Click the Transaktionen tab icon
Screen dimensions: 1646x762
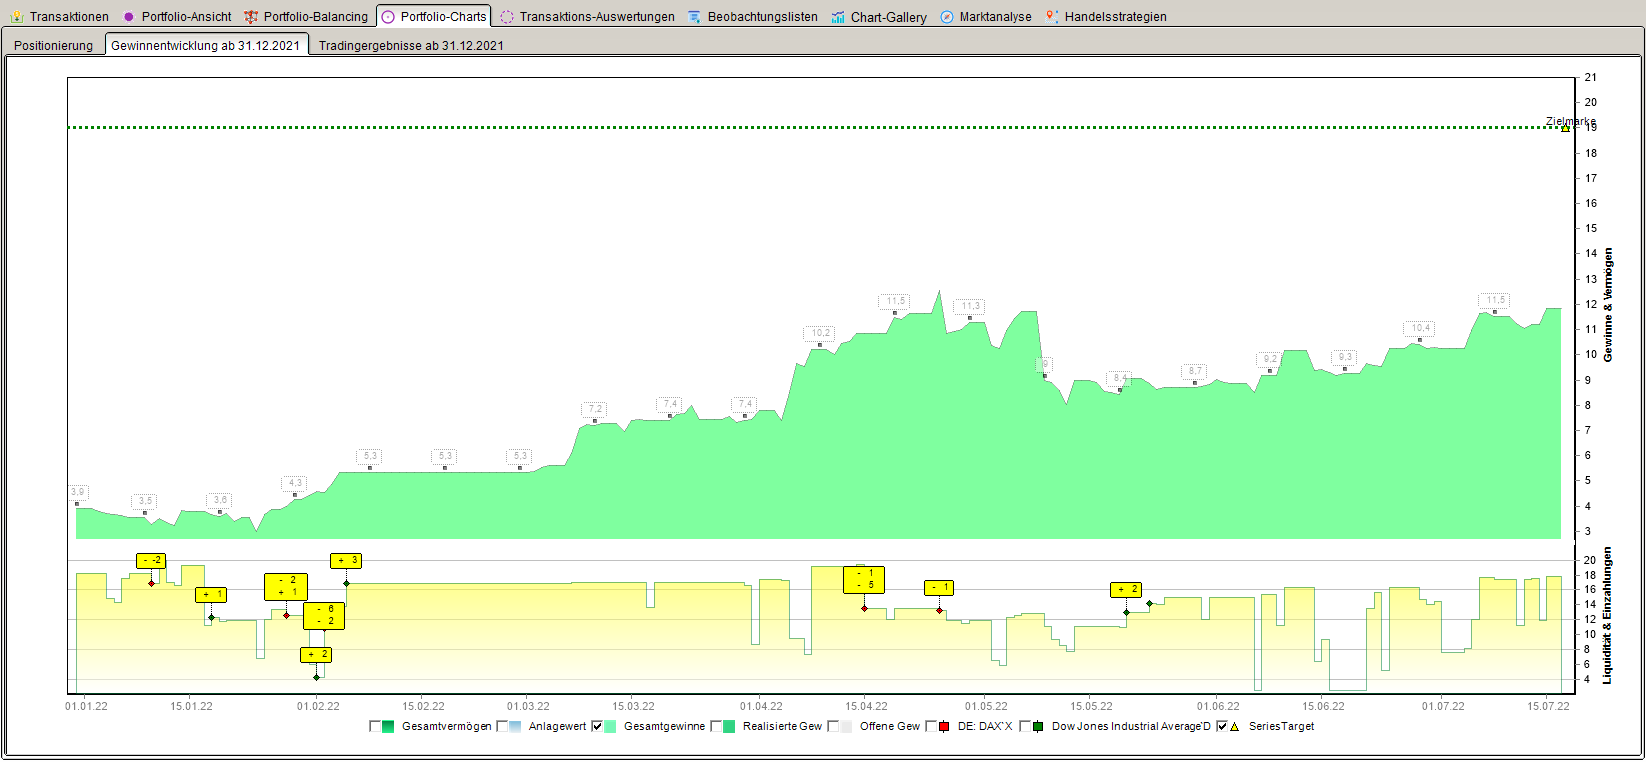17,17
